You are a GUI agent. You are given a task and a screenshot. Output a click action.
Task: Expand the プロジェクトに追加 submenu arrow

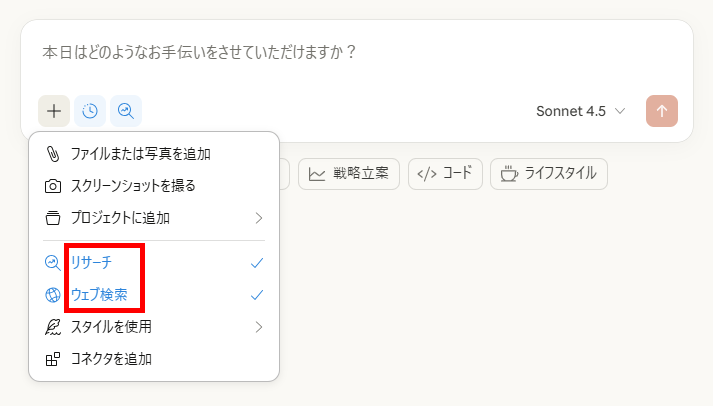258,218
